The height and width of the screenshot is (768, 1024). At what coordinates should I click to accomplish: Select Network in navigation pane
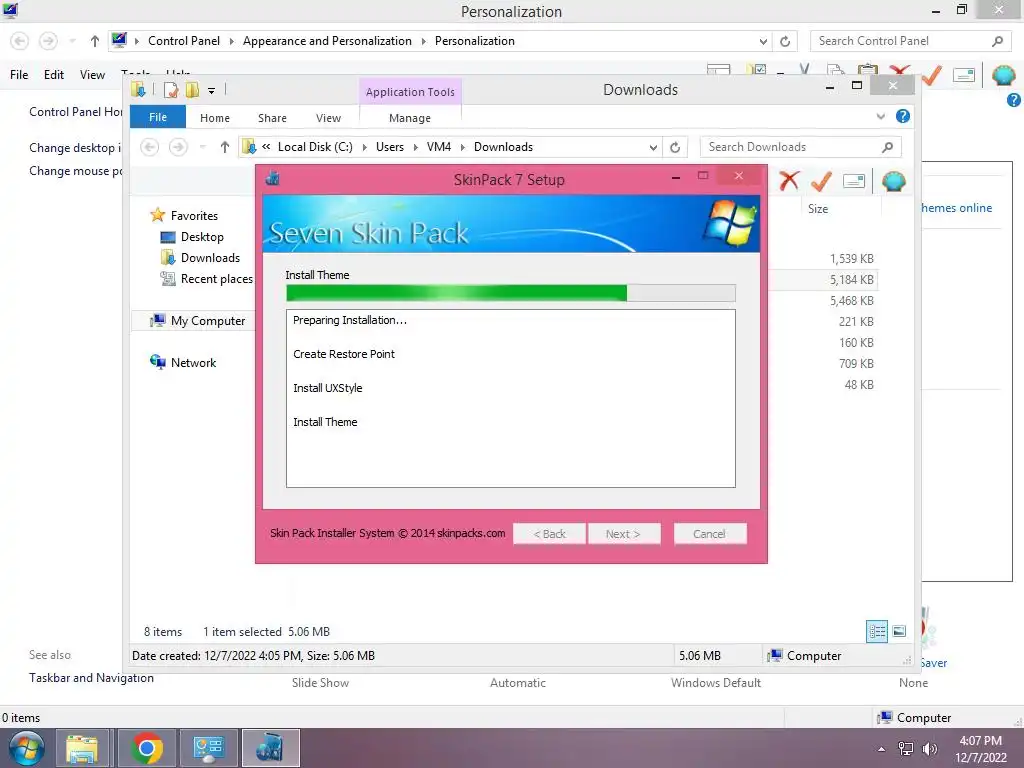[x=193, y=362]
